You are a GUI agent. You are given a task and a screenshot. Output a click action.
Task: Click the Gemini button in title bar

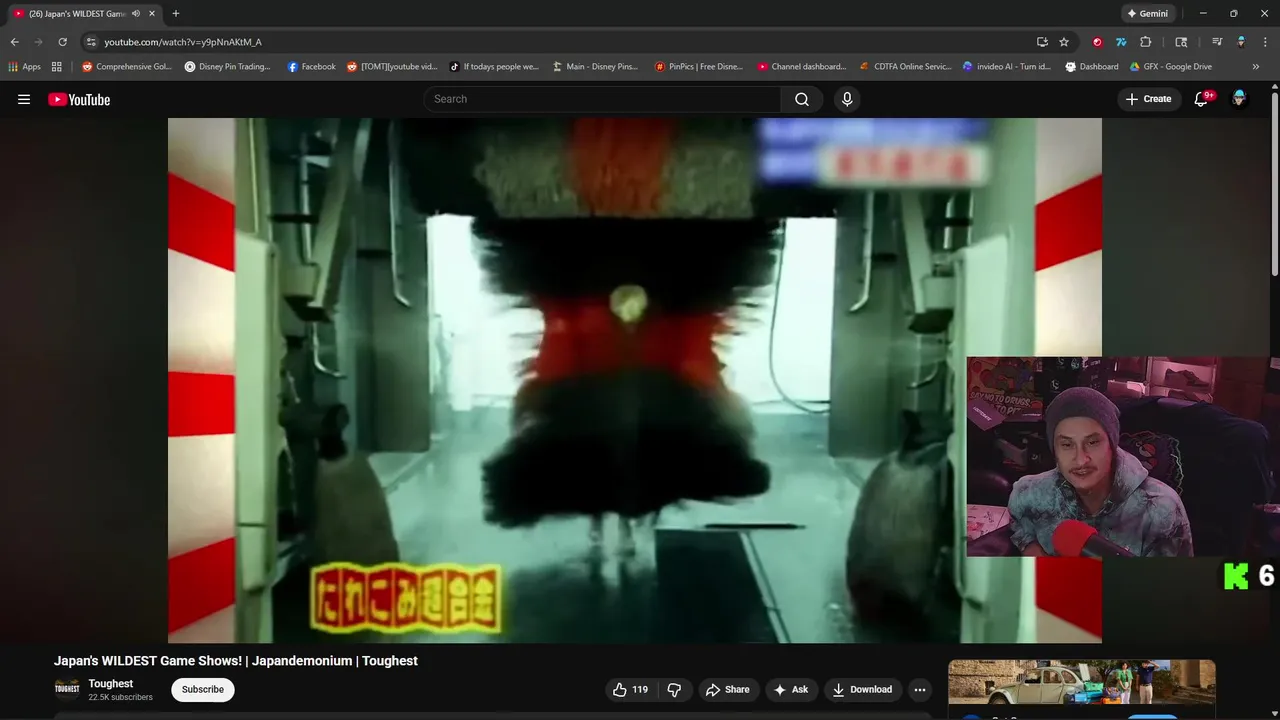point(1147,14)
